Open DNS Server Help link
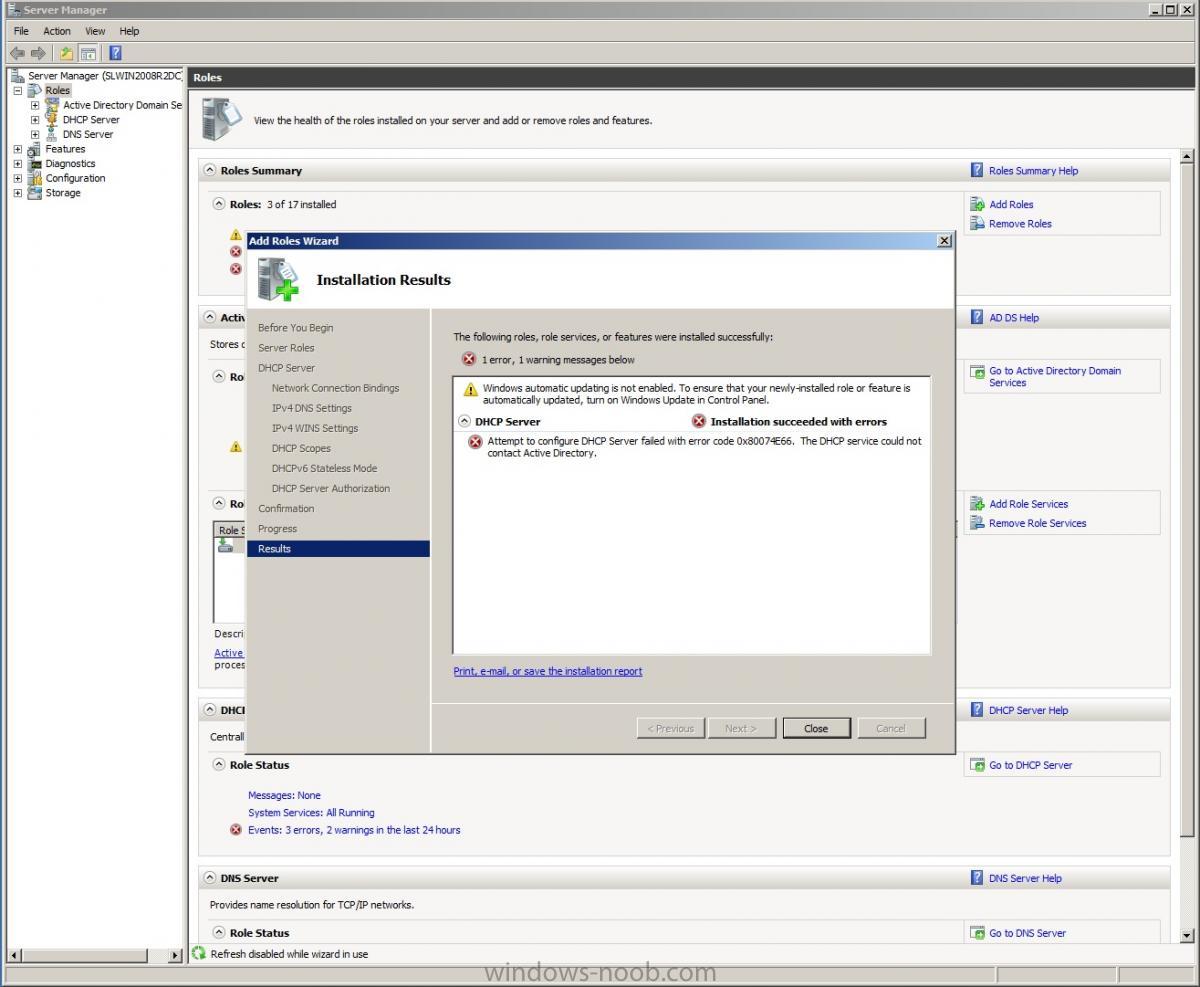This screenshot has height=987, width=1200. click(x=1025, y=878)
